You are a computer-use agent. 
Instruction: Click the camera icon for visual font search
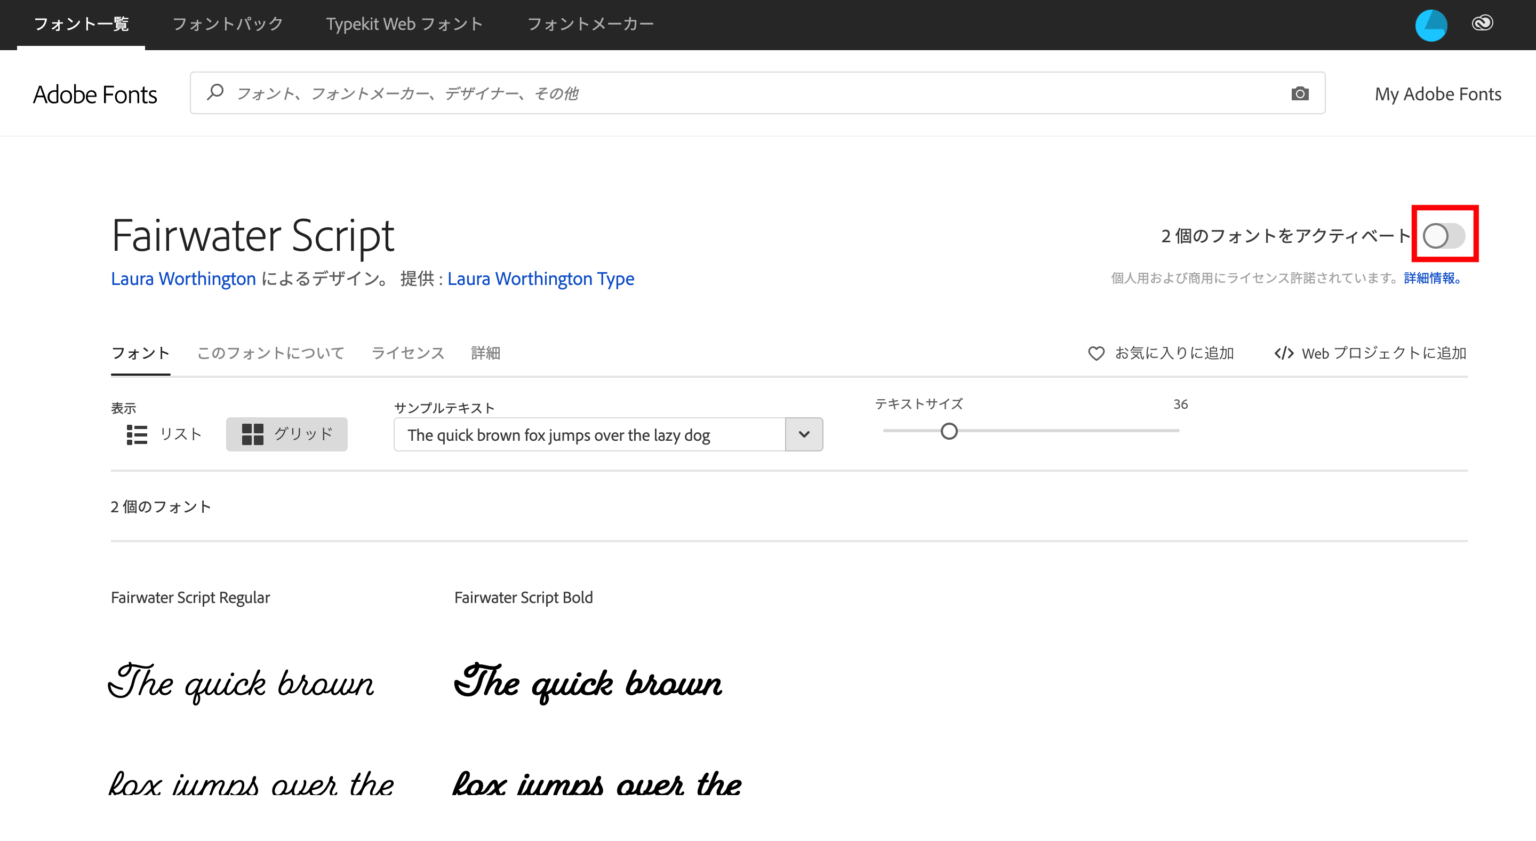(x=1300, y=92)
